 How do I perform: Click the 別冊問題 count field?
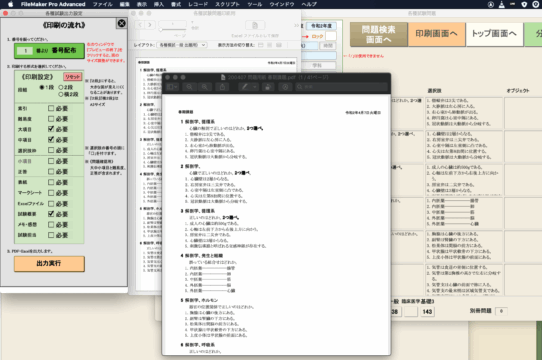501,311
